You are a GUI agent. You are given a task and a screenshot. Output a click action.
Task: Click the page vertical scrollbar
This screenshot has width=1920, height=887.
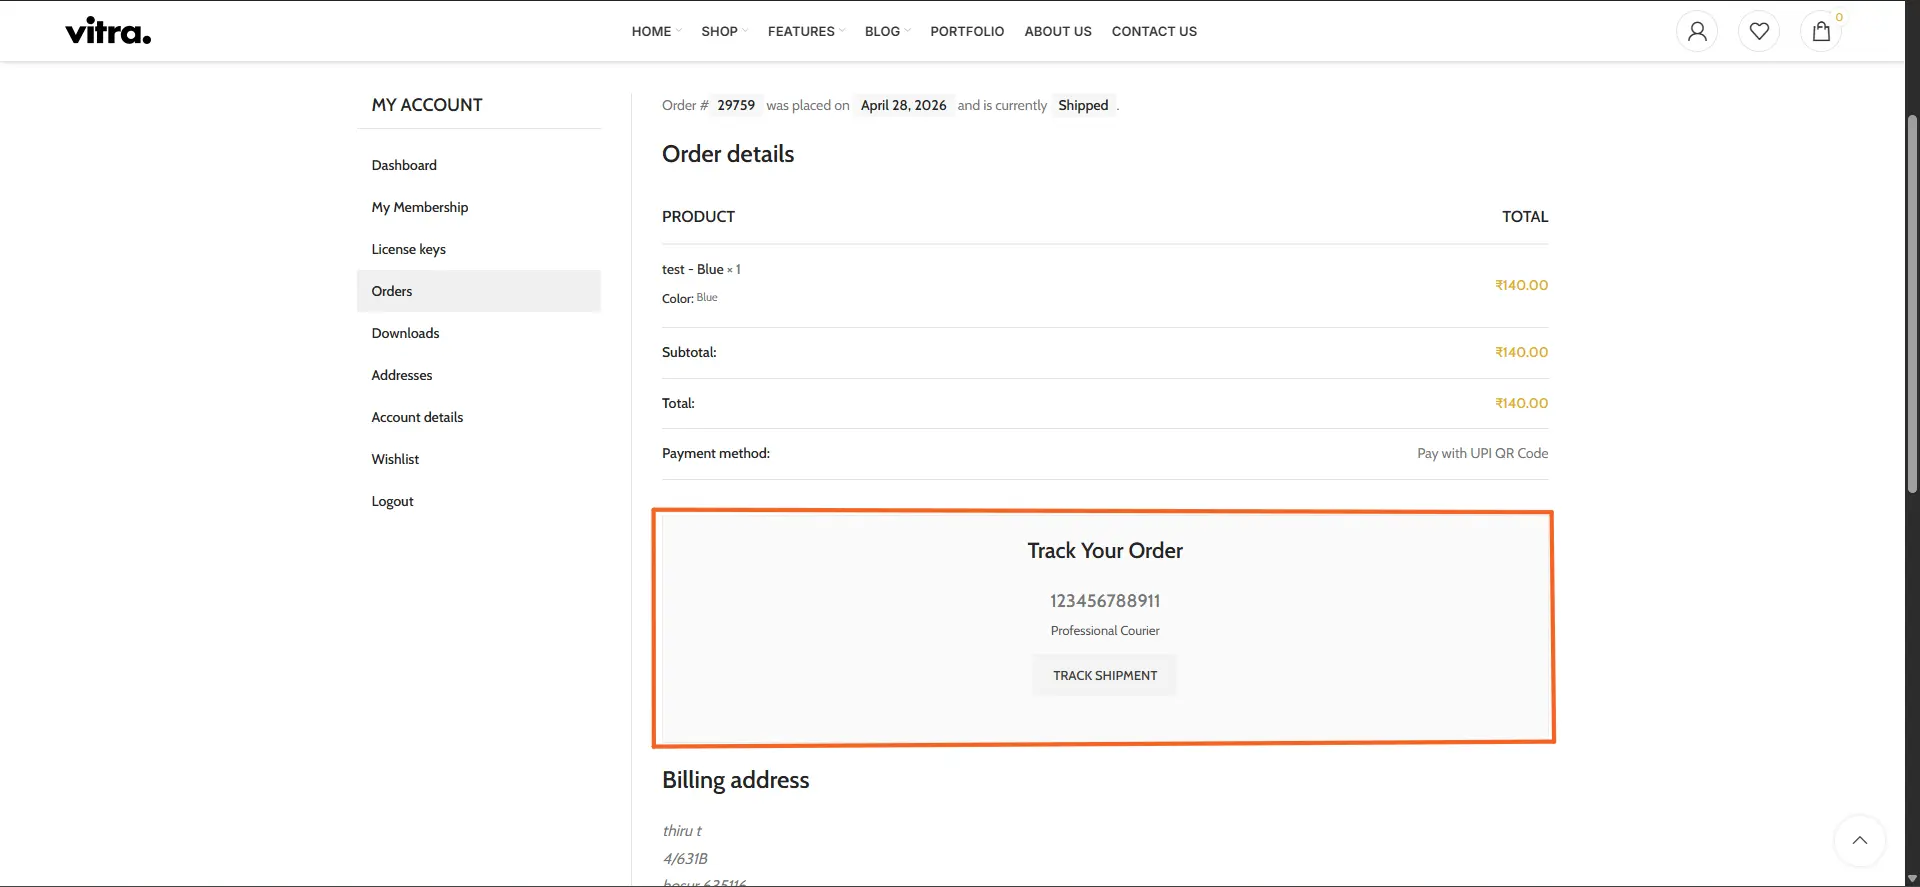(1912, 303)
